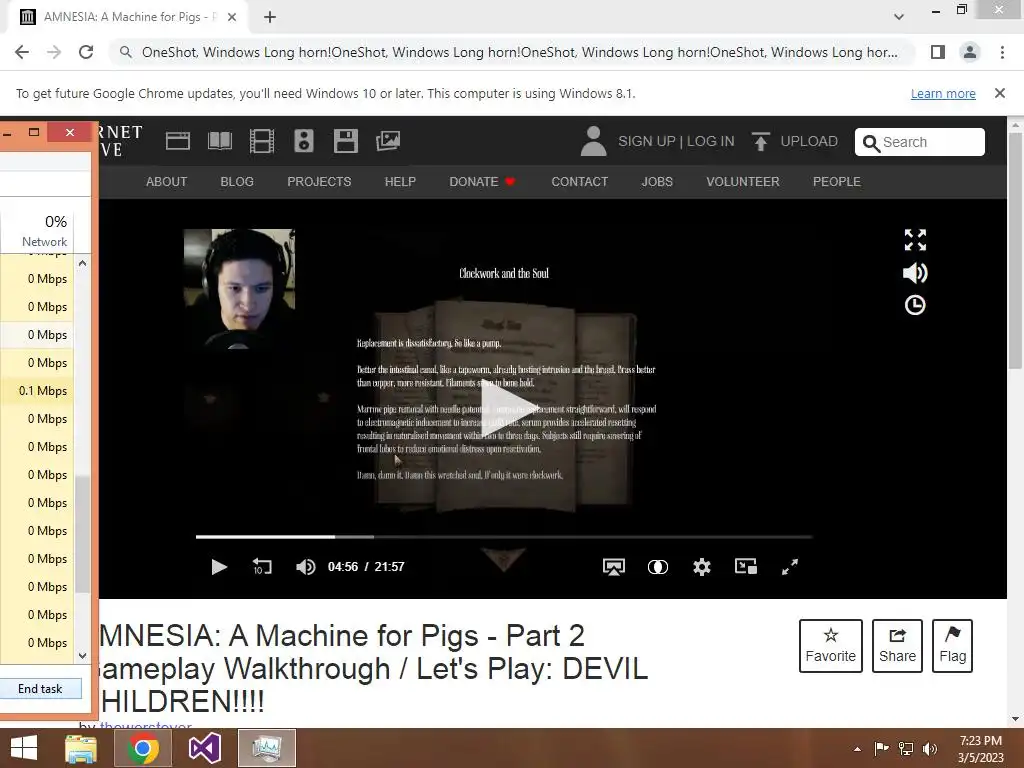This screenshot has width=1024, height=768.
Task: Open File Explorer from the taskbar
Action: (x=81, y=748)
